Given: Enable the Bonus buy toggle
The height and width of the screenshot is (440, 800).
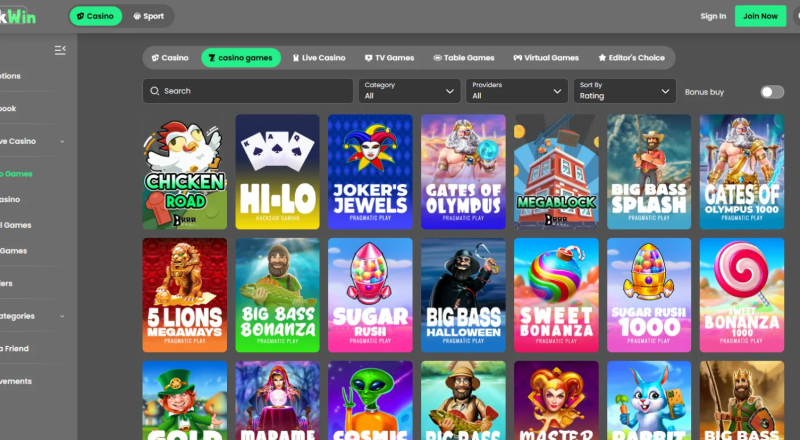Looking at the screenshot, I should (x=772, y=92).
